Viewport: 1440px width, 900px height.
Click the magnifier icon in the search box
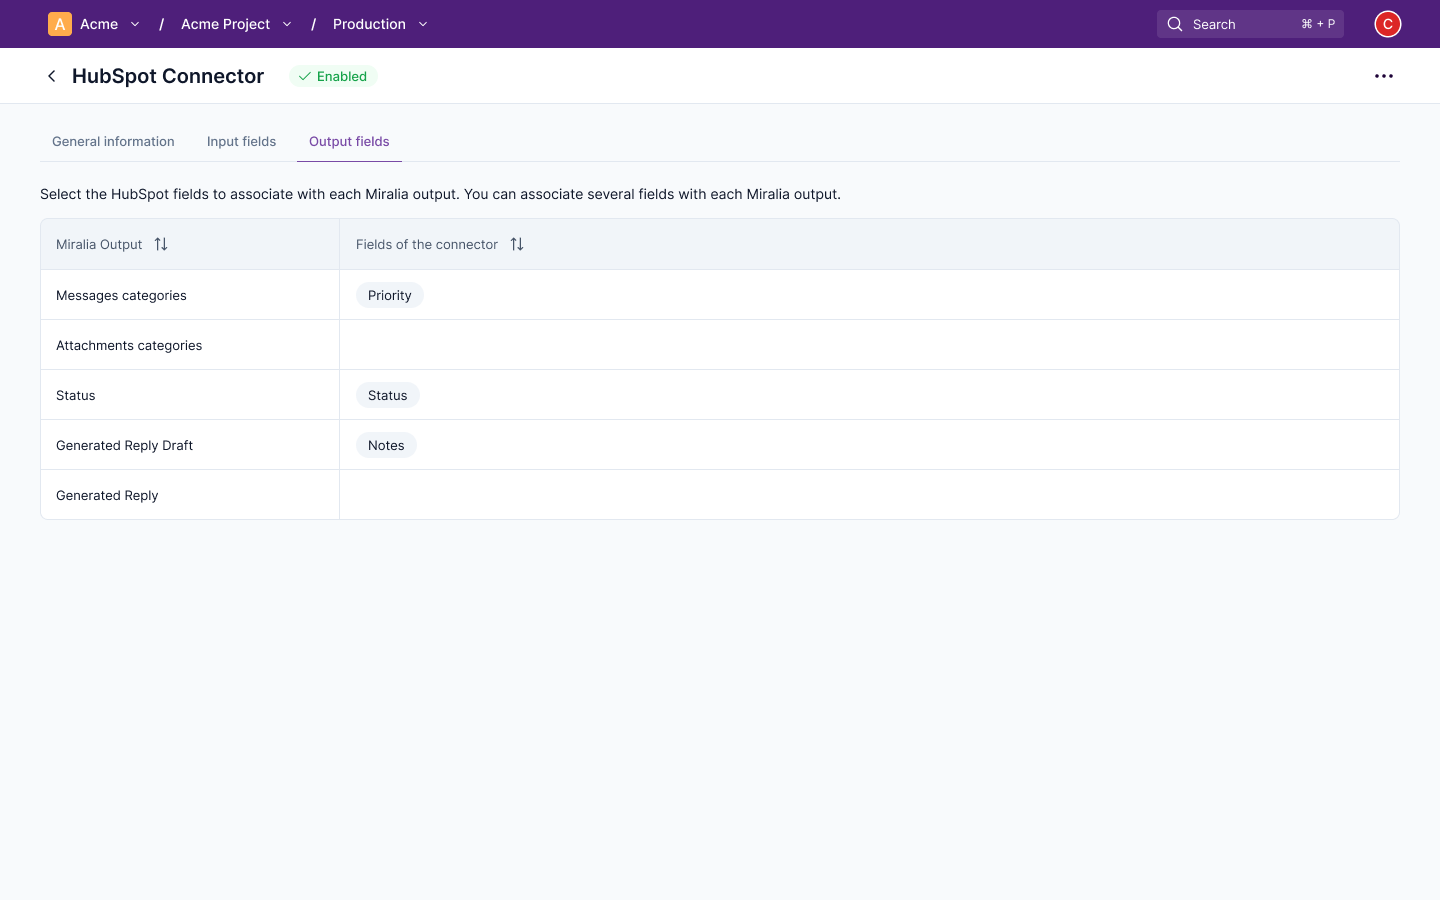point(1175,24)
